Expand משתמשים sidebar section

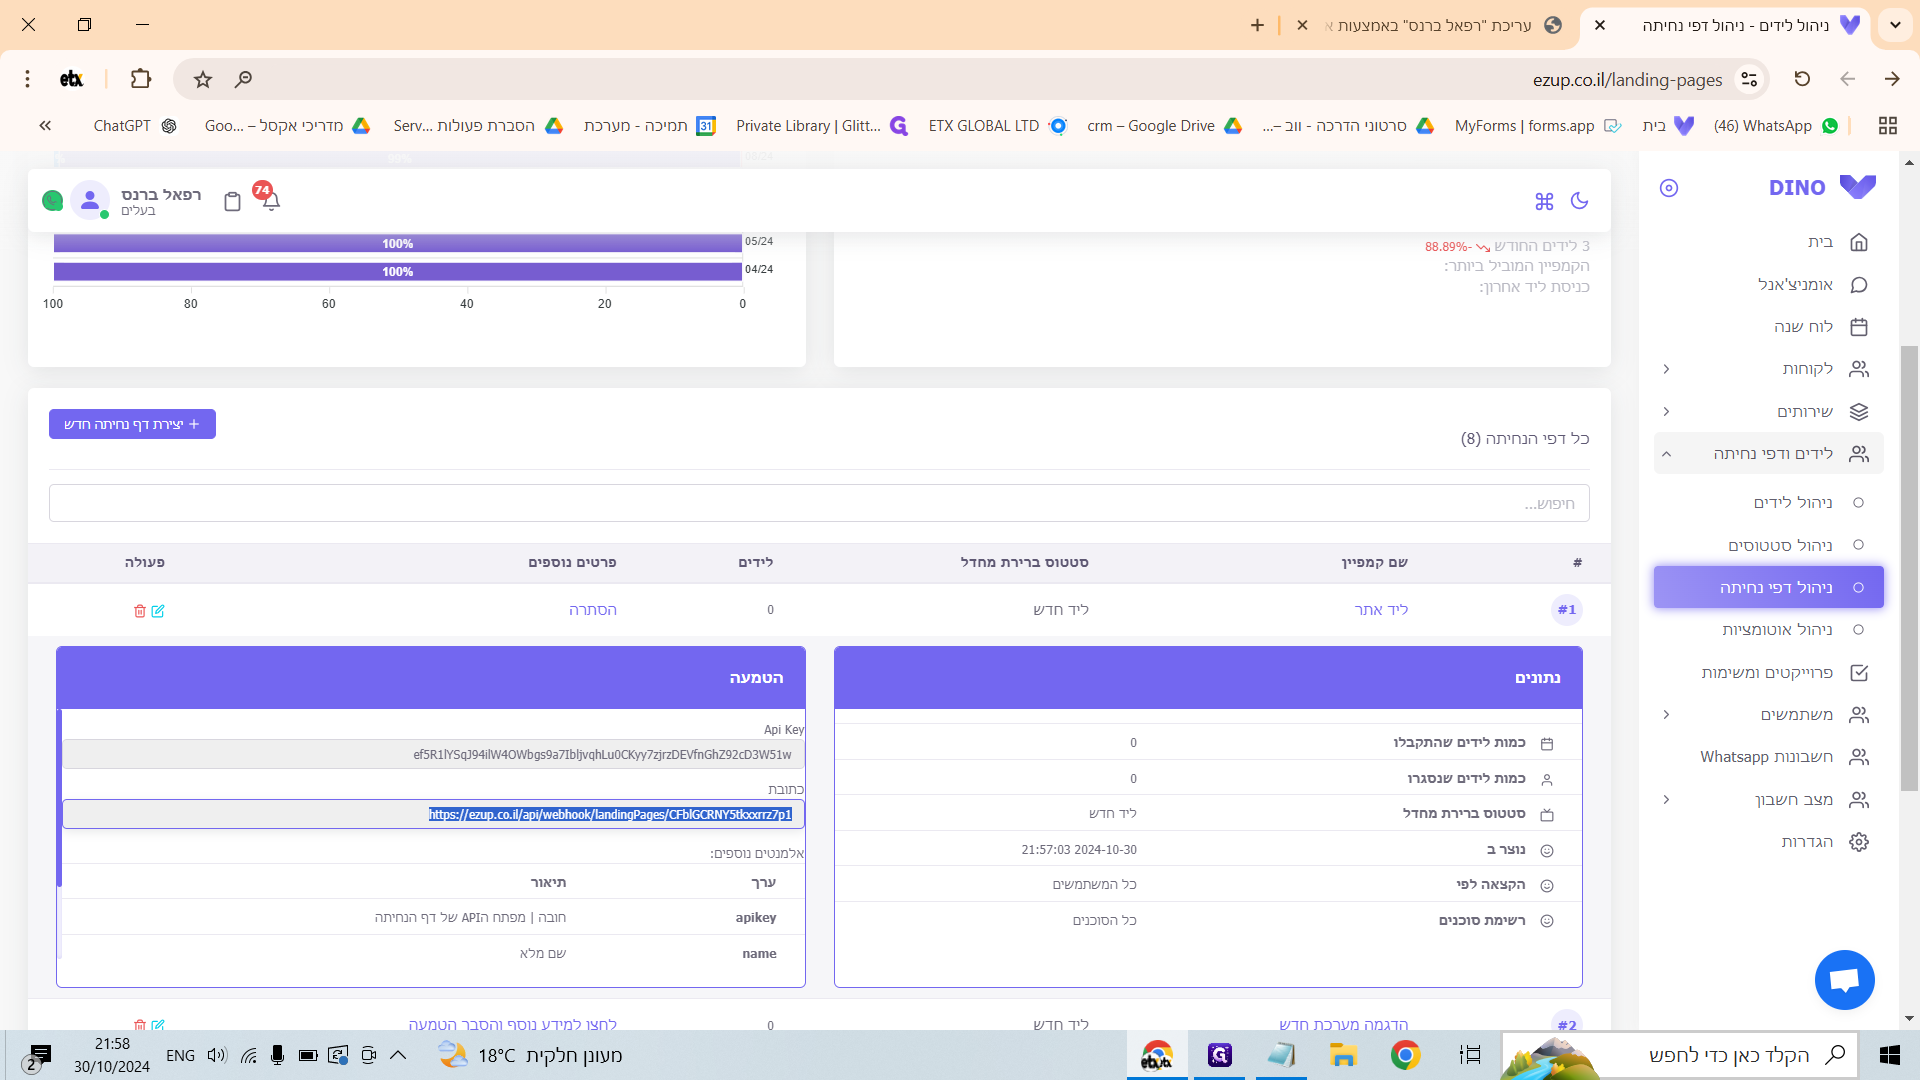point(1768,714)
